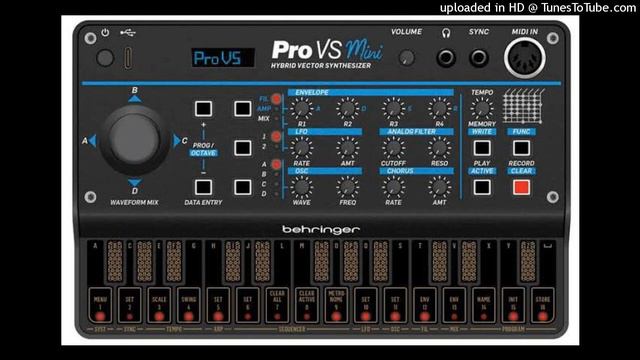Adjust the envelope R2 knob
Image resolution: width=640 pixels, height=360 pixels.
tap(347, 109)
